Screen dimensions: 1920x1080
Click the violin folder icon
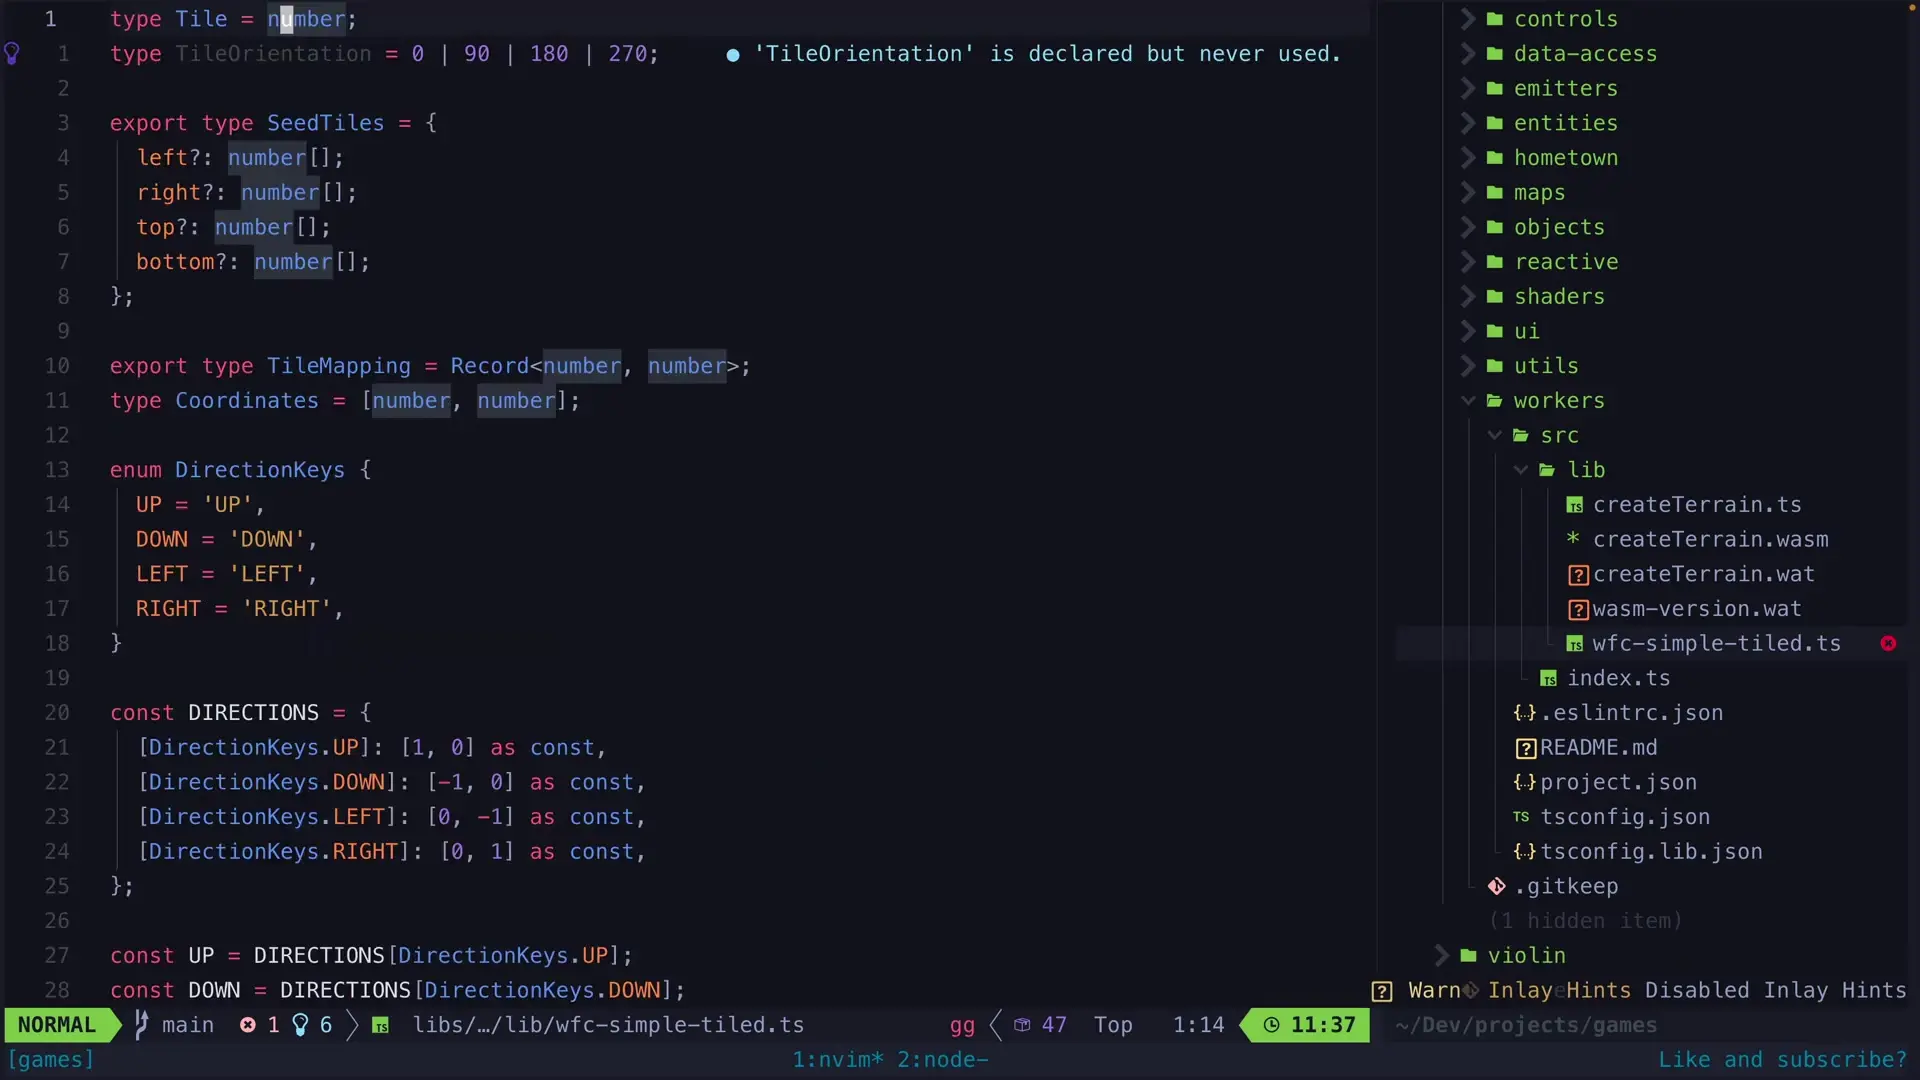(1468, 956)
